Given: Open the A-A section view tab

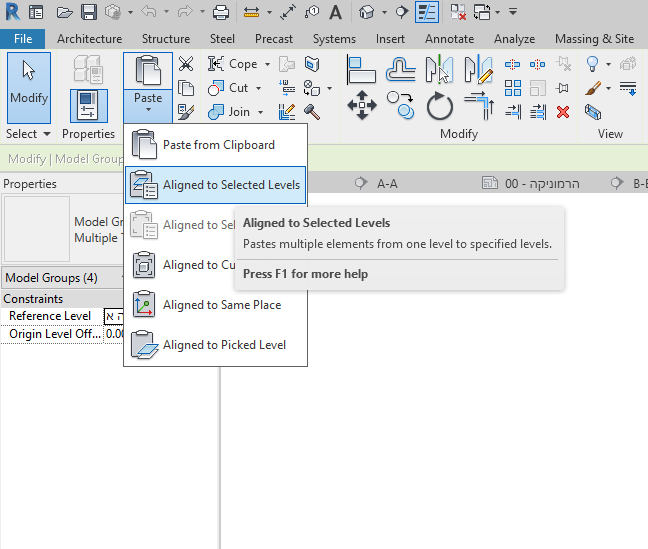Looking at the screenshot, I should click(377, 183).
